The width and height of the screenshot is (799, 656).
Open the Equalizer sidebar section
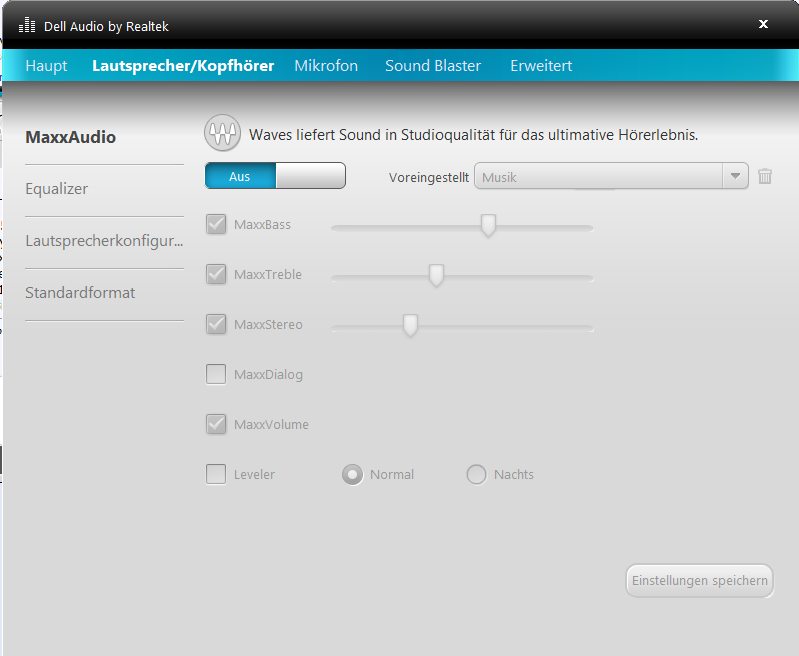(57, 189)
